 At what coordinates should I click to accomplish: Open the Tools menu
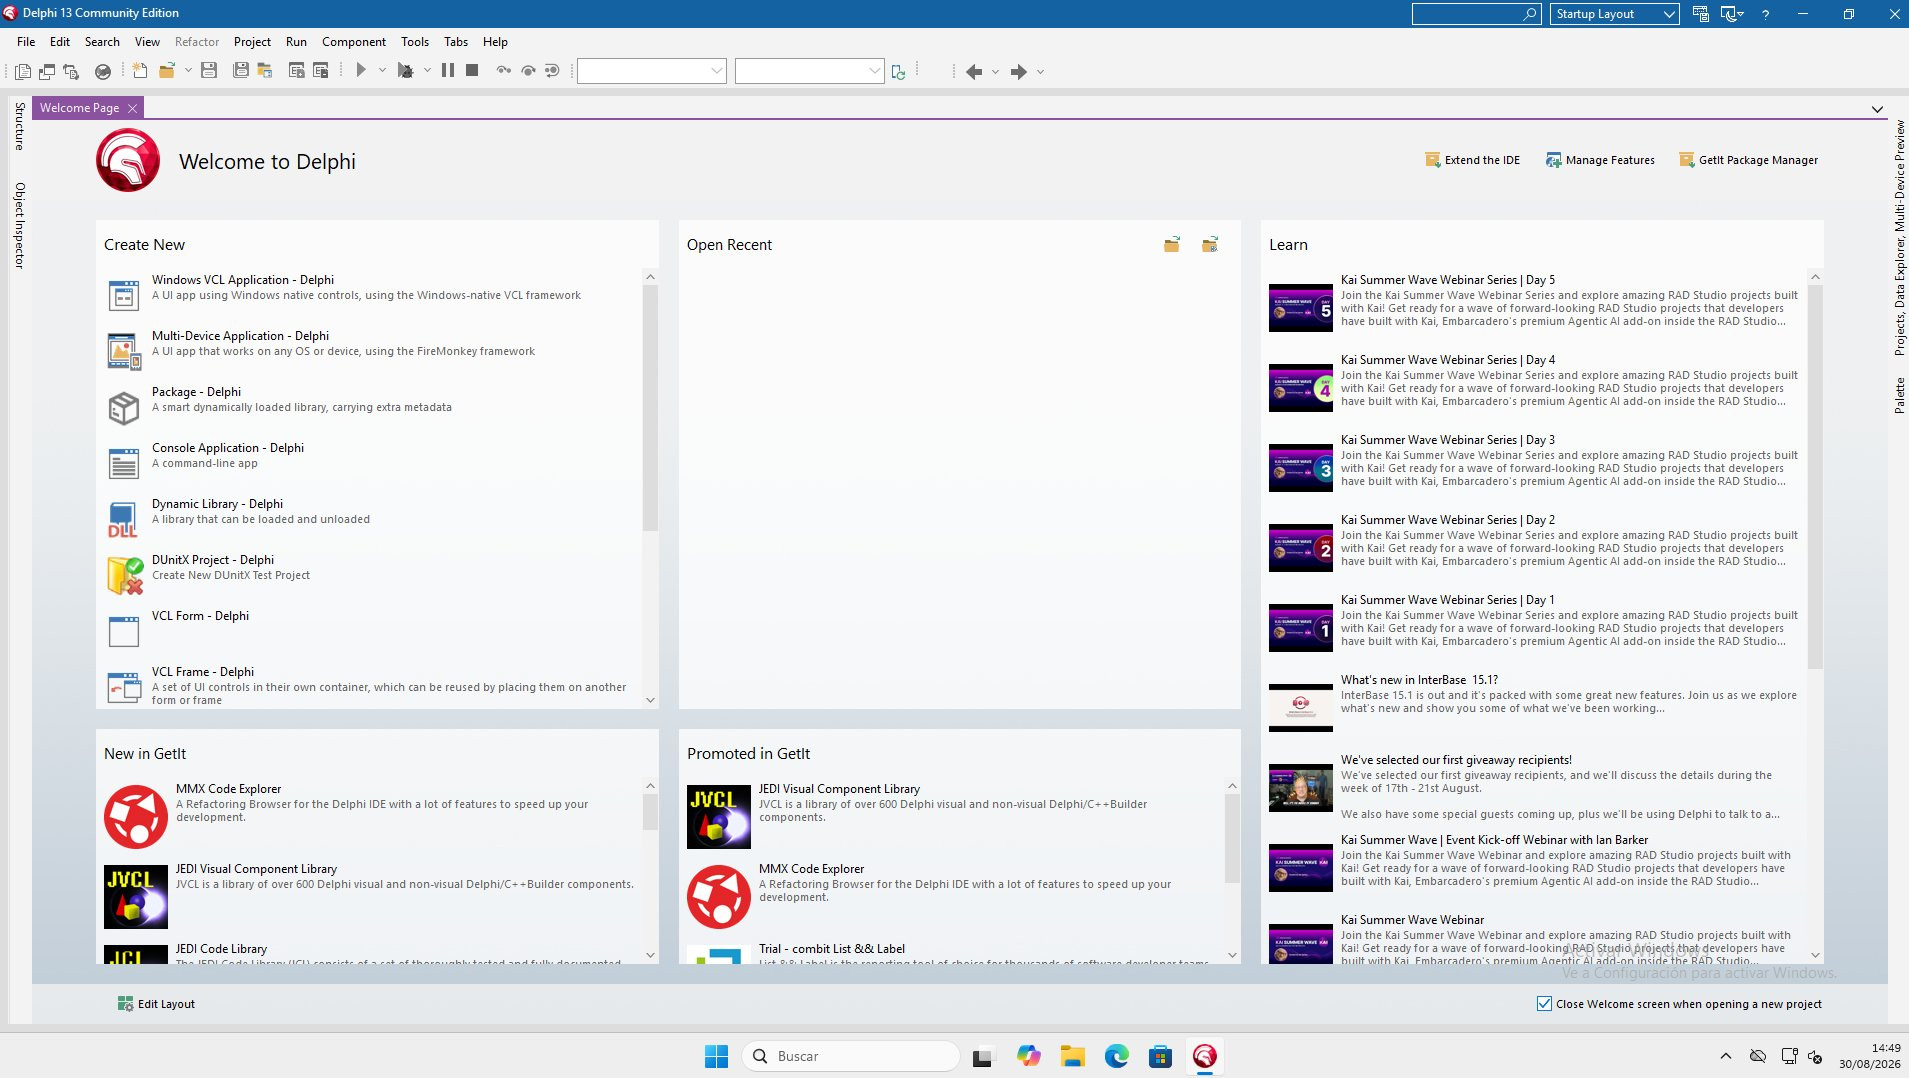click(415, 42)
